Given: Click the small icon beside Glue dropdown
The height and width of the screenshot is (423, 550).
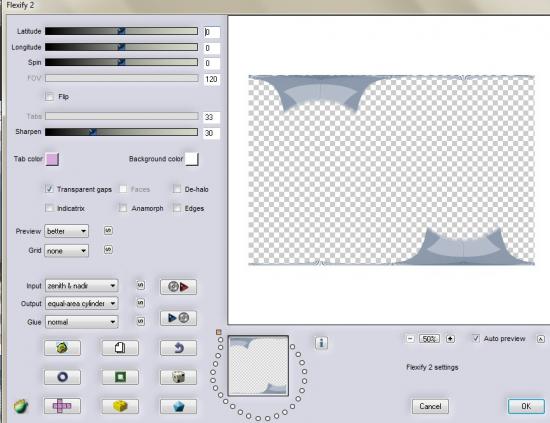Looking at the screenshot, I should 141,321.
